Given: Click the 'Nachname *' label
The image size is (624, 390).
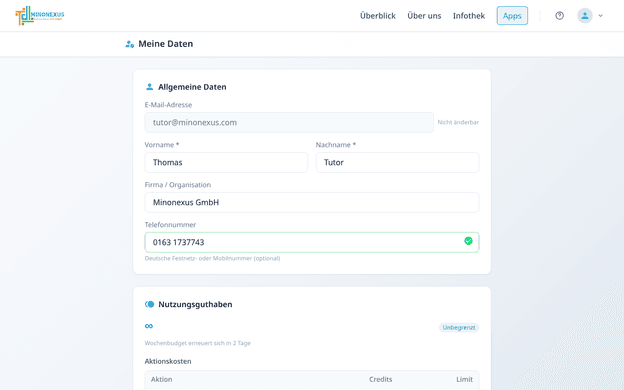Looking at the screenshot, I should [336, 145].
